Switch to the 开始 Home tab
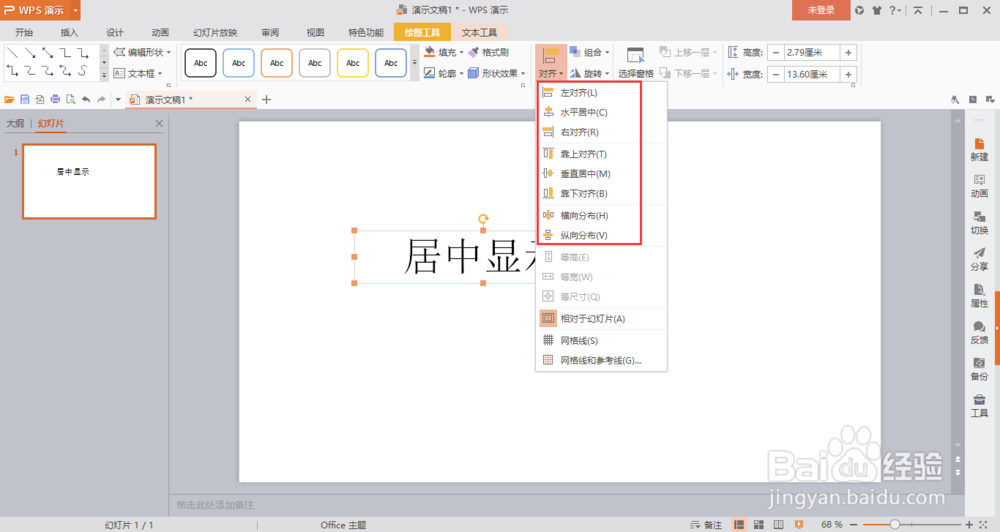 (x=24, y=32)
